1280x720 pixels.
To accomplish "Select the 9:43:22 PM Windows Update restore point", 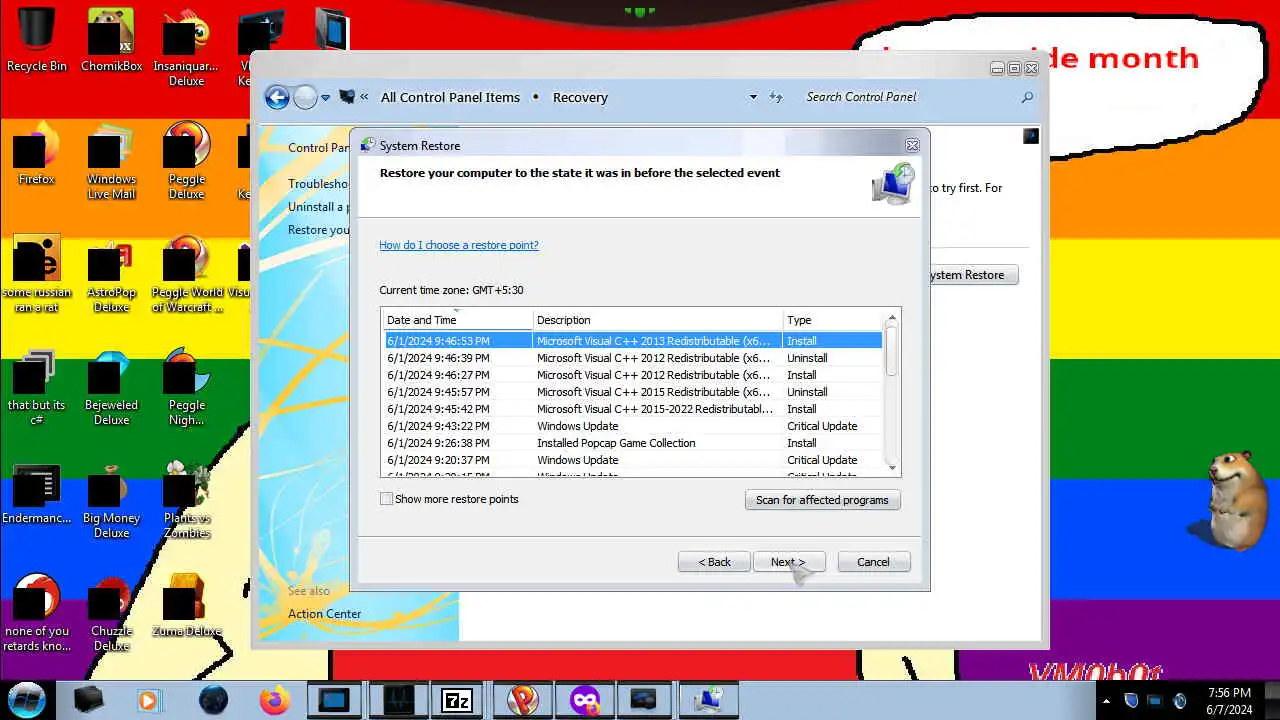I will tap(633, 426).
